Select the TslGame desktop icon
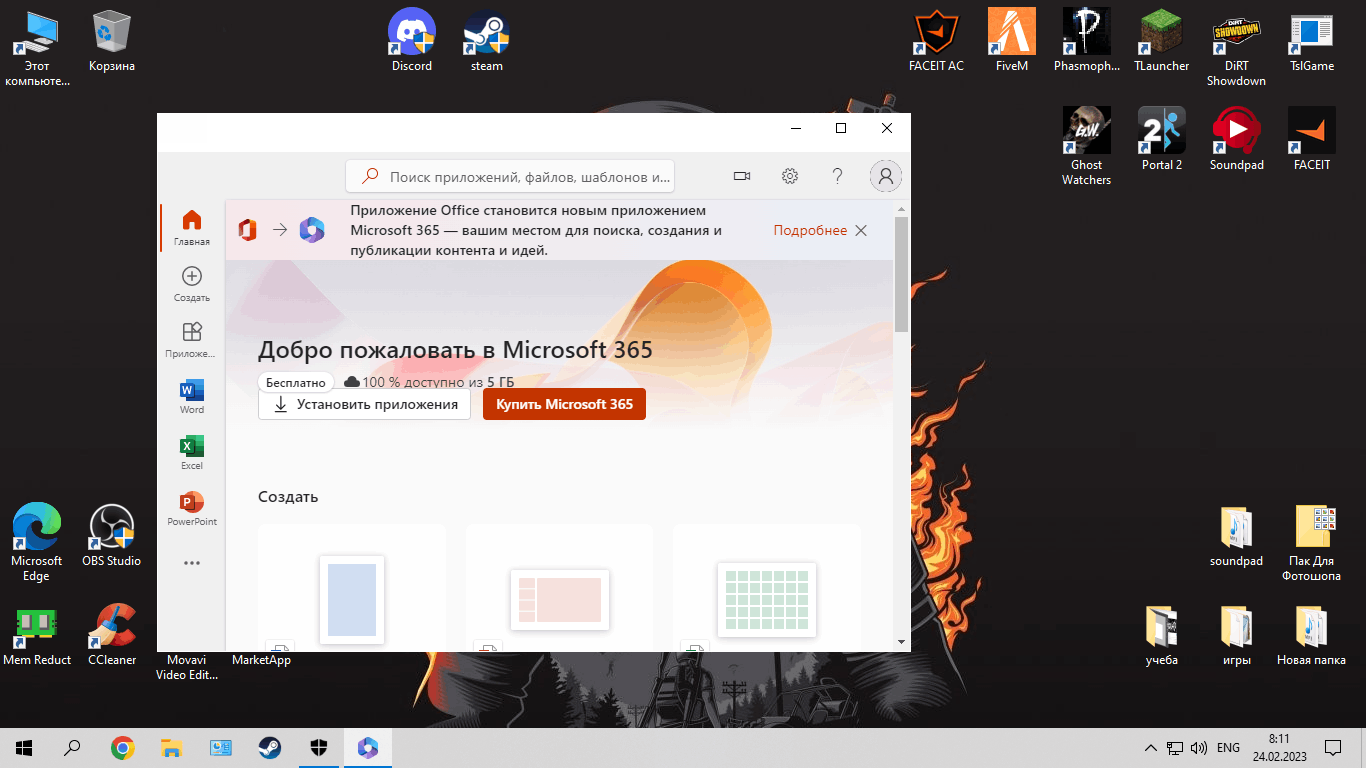Viewport: 1366px width, 768px height. [x=1312, y=42]
